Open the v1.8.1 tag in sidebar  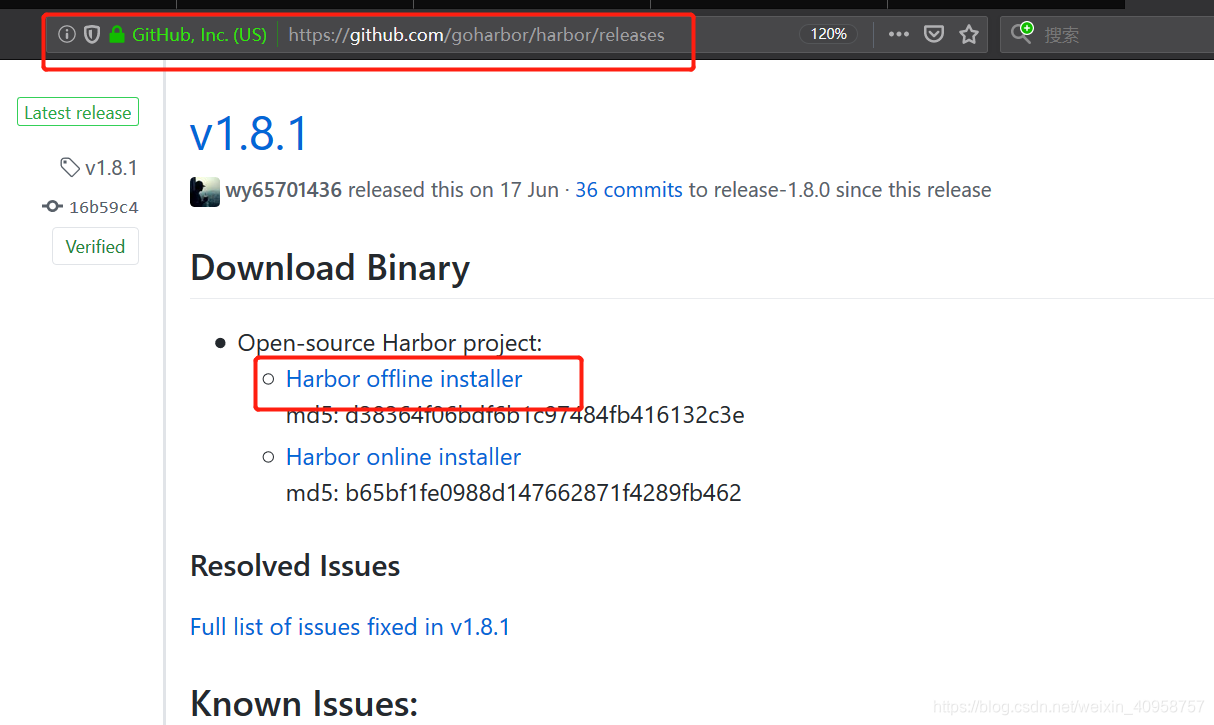pos(111,167)
